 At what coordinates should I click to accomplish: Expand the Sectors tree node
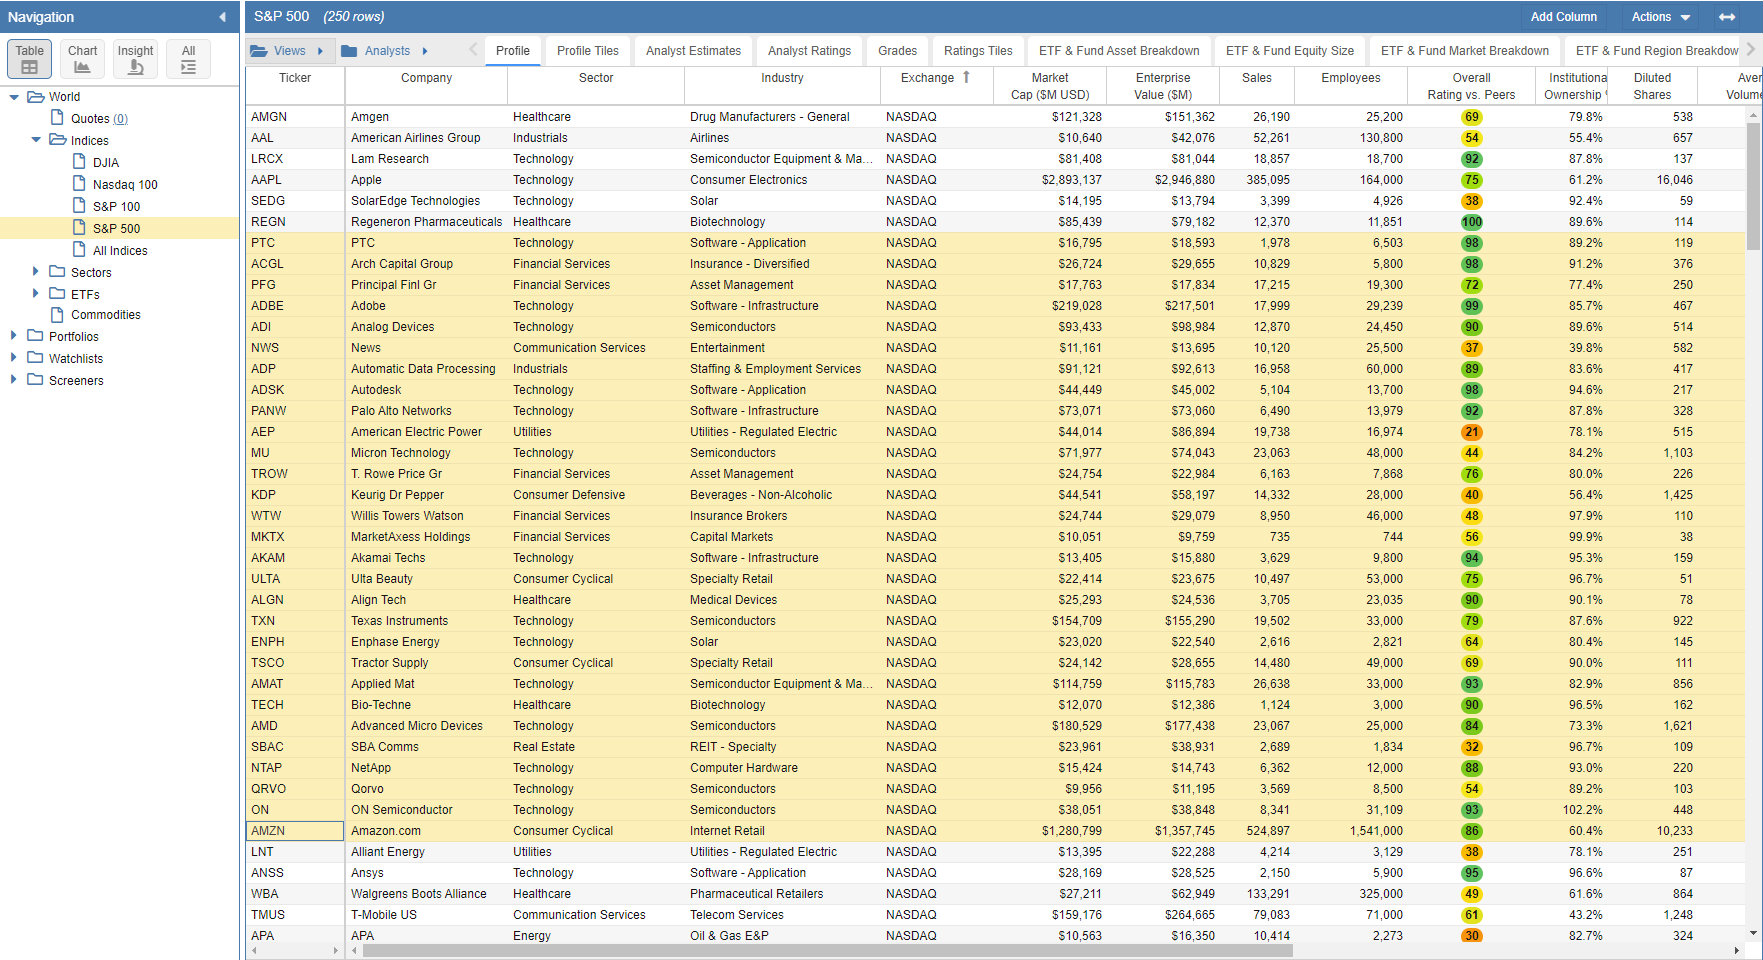click(x=36, y=271)
